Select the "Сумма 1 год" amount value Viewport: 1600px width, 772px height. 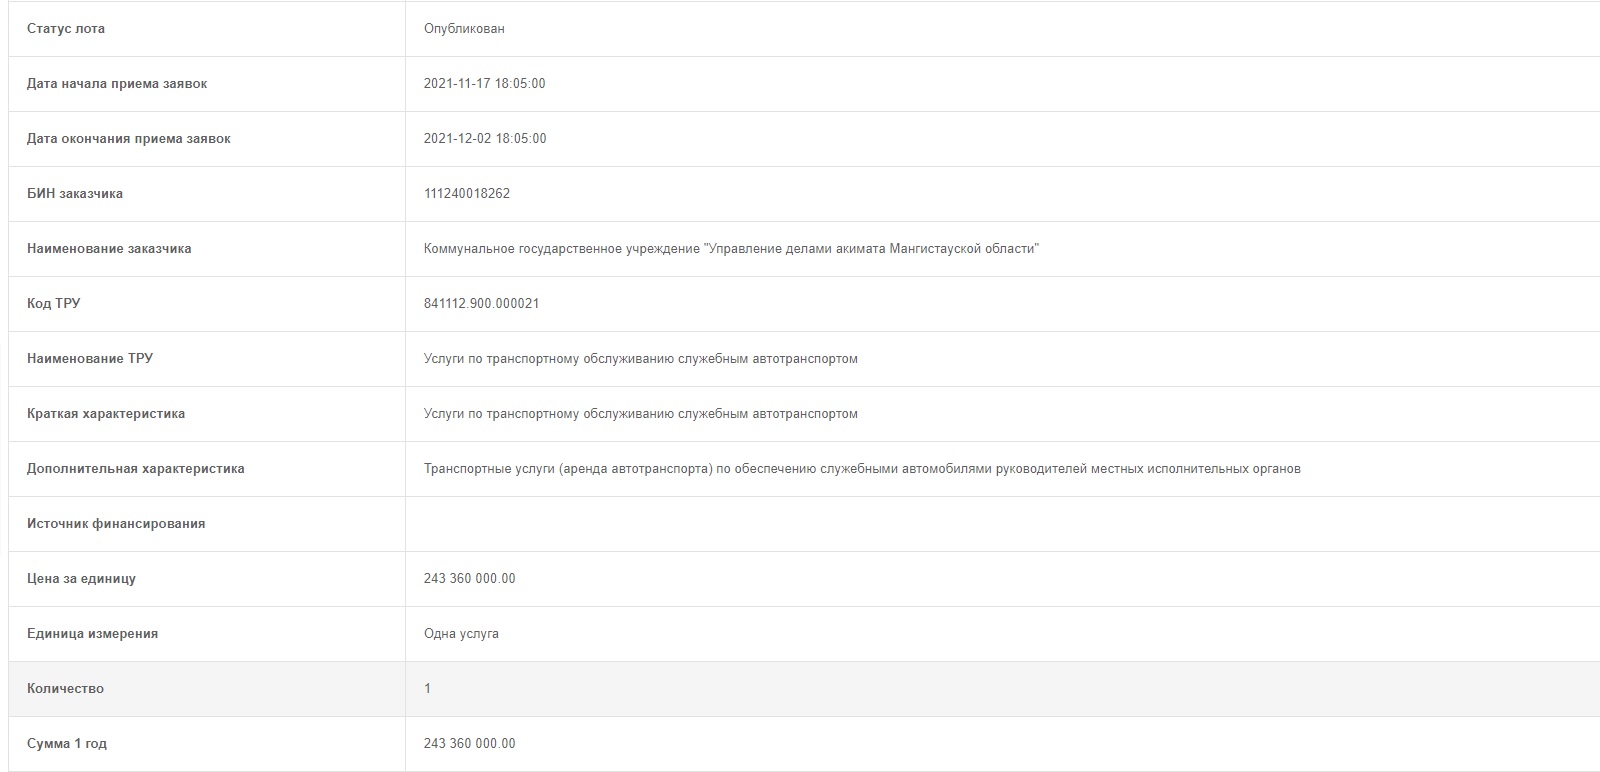pyautogui.click(x=470, y=744)
